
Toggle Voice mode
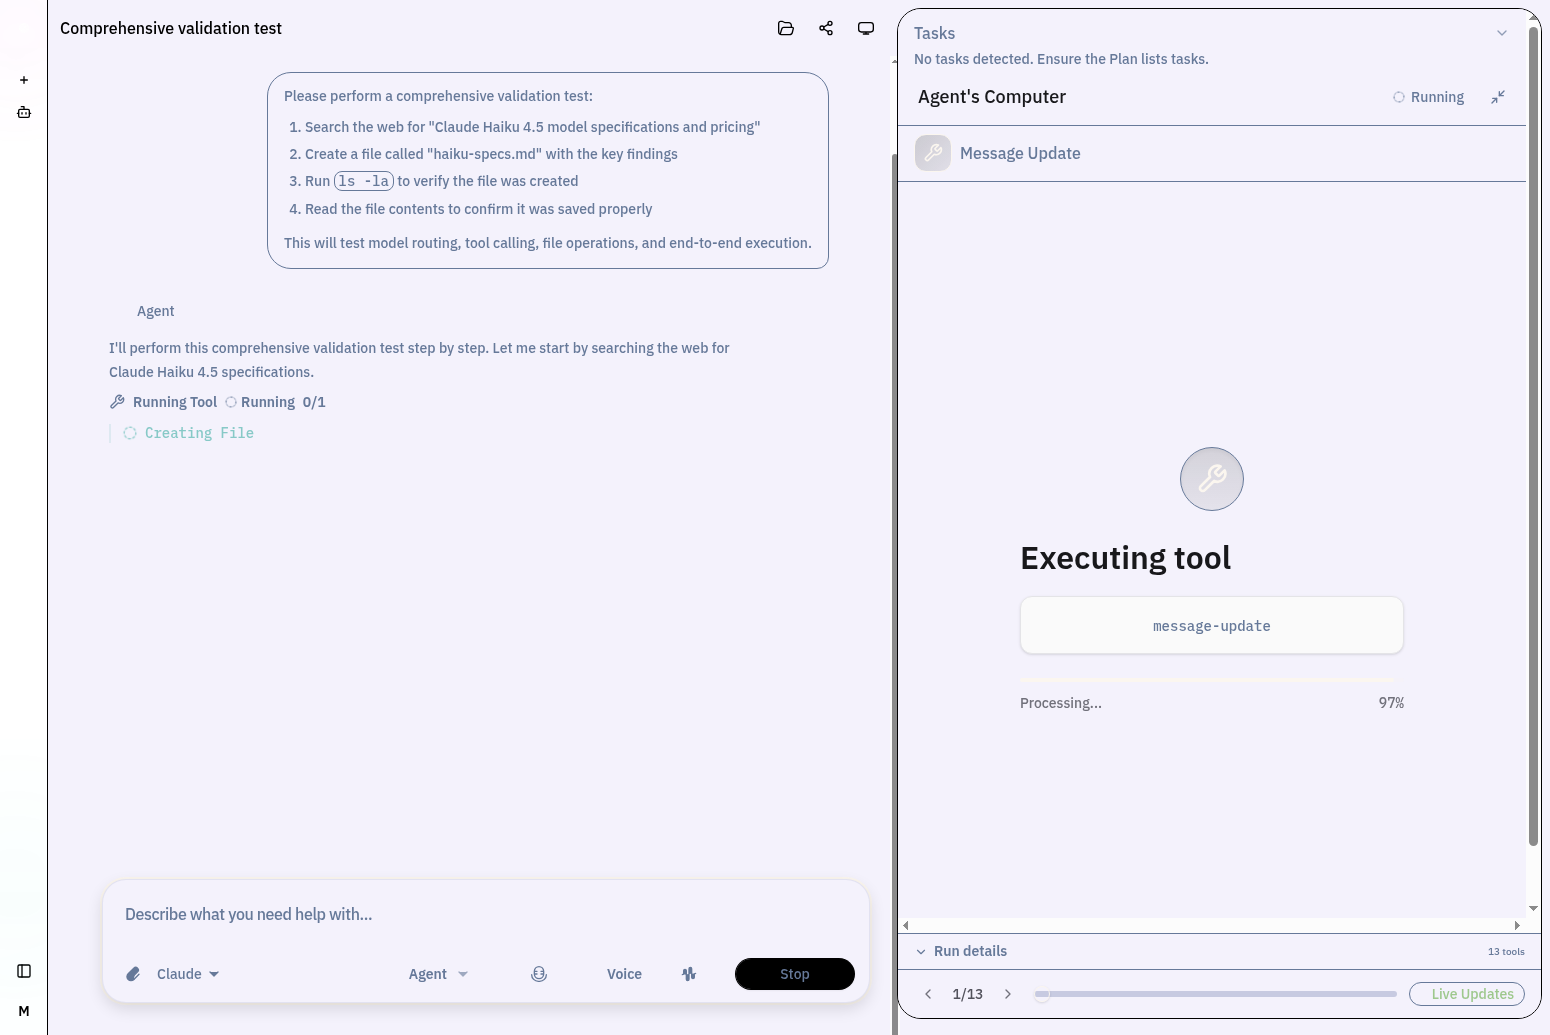coord(624,973)
